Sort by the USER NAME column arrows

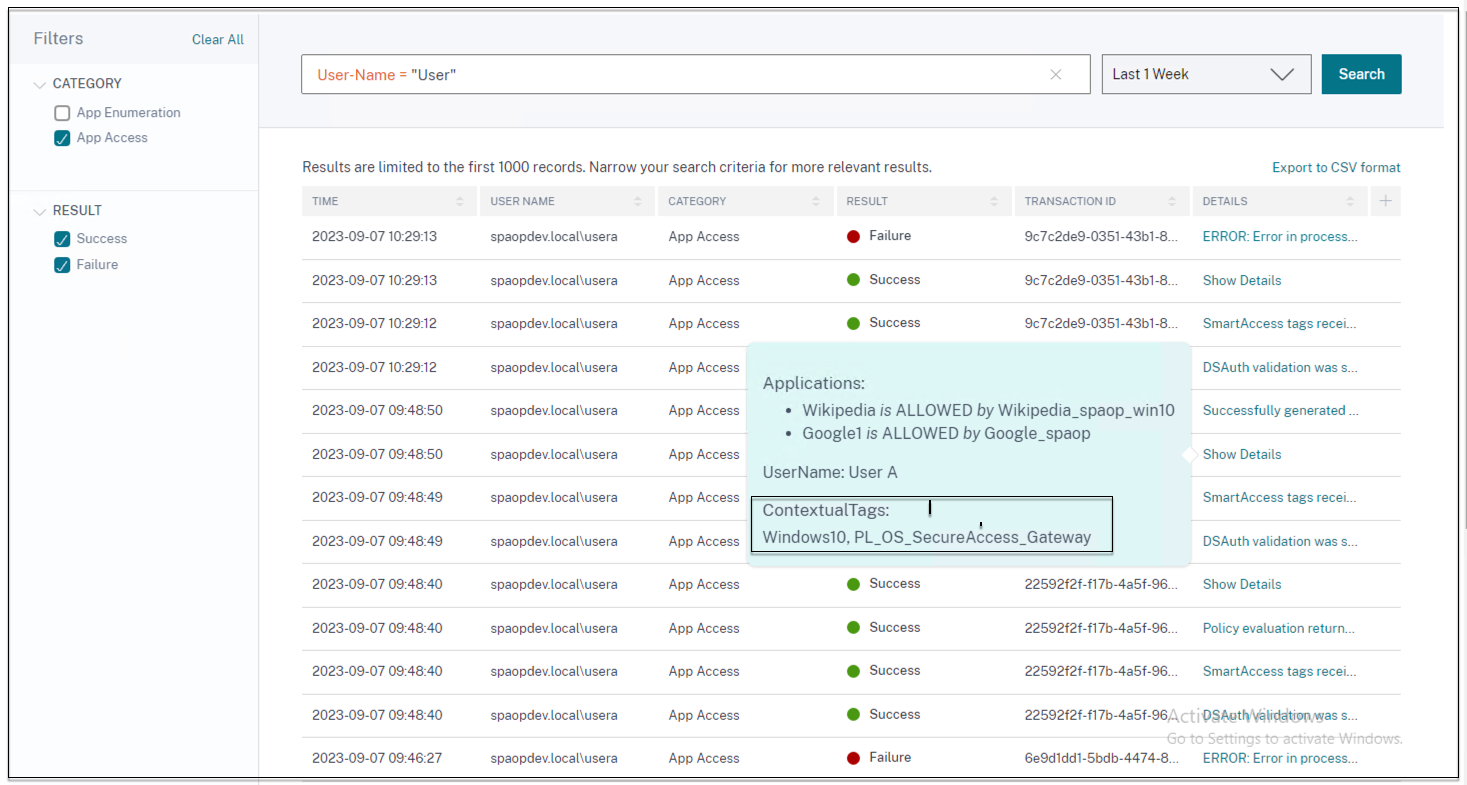point(638,201)
